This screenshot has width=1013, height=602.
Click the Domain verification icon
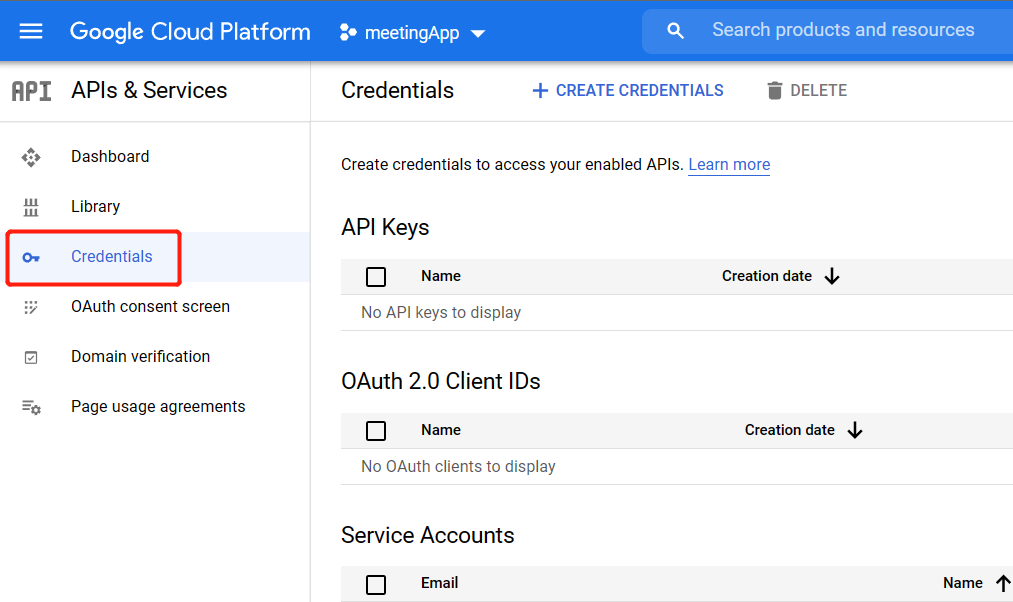click(31, 357)
